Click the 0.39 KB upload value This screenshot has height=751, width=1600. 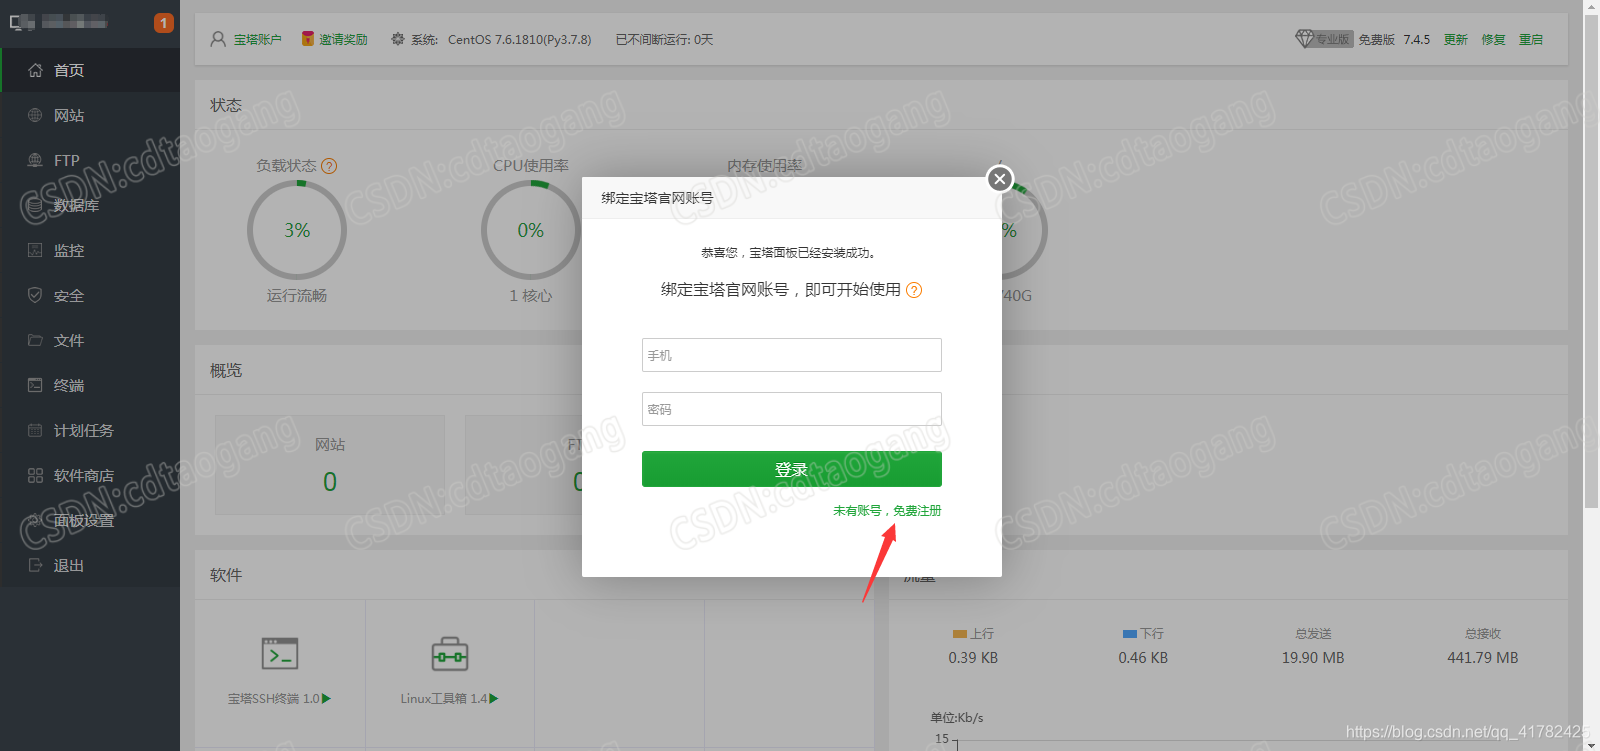pos(973,658)
